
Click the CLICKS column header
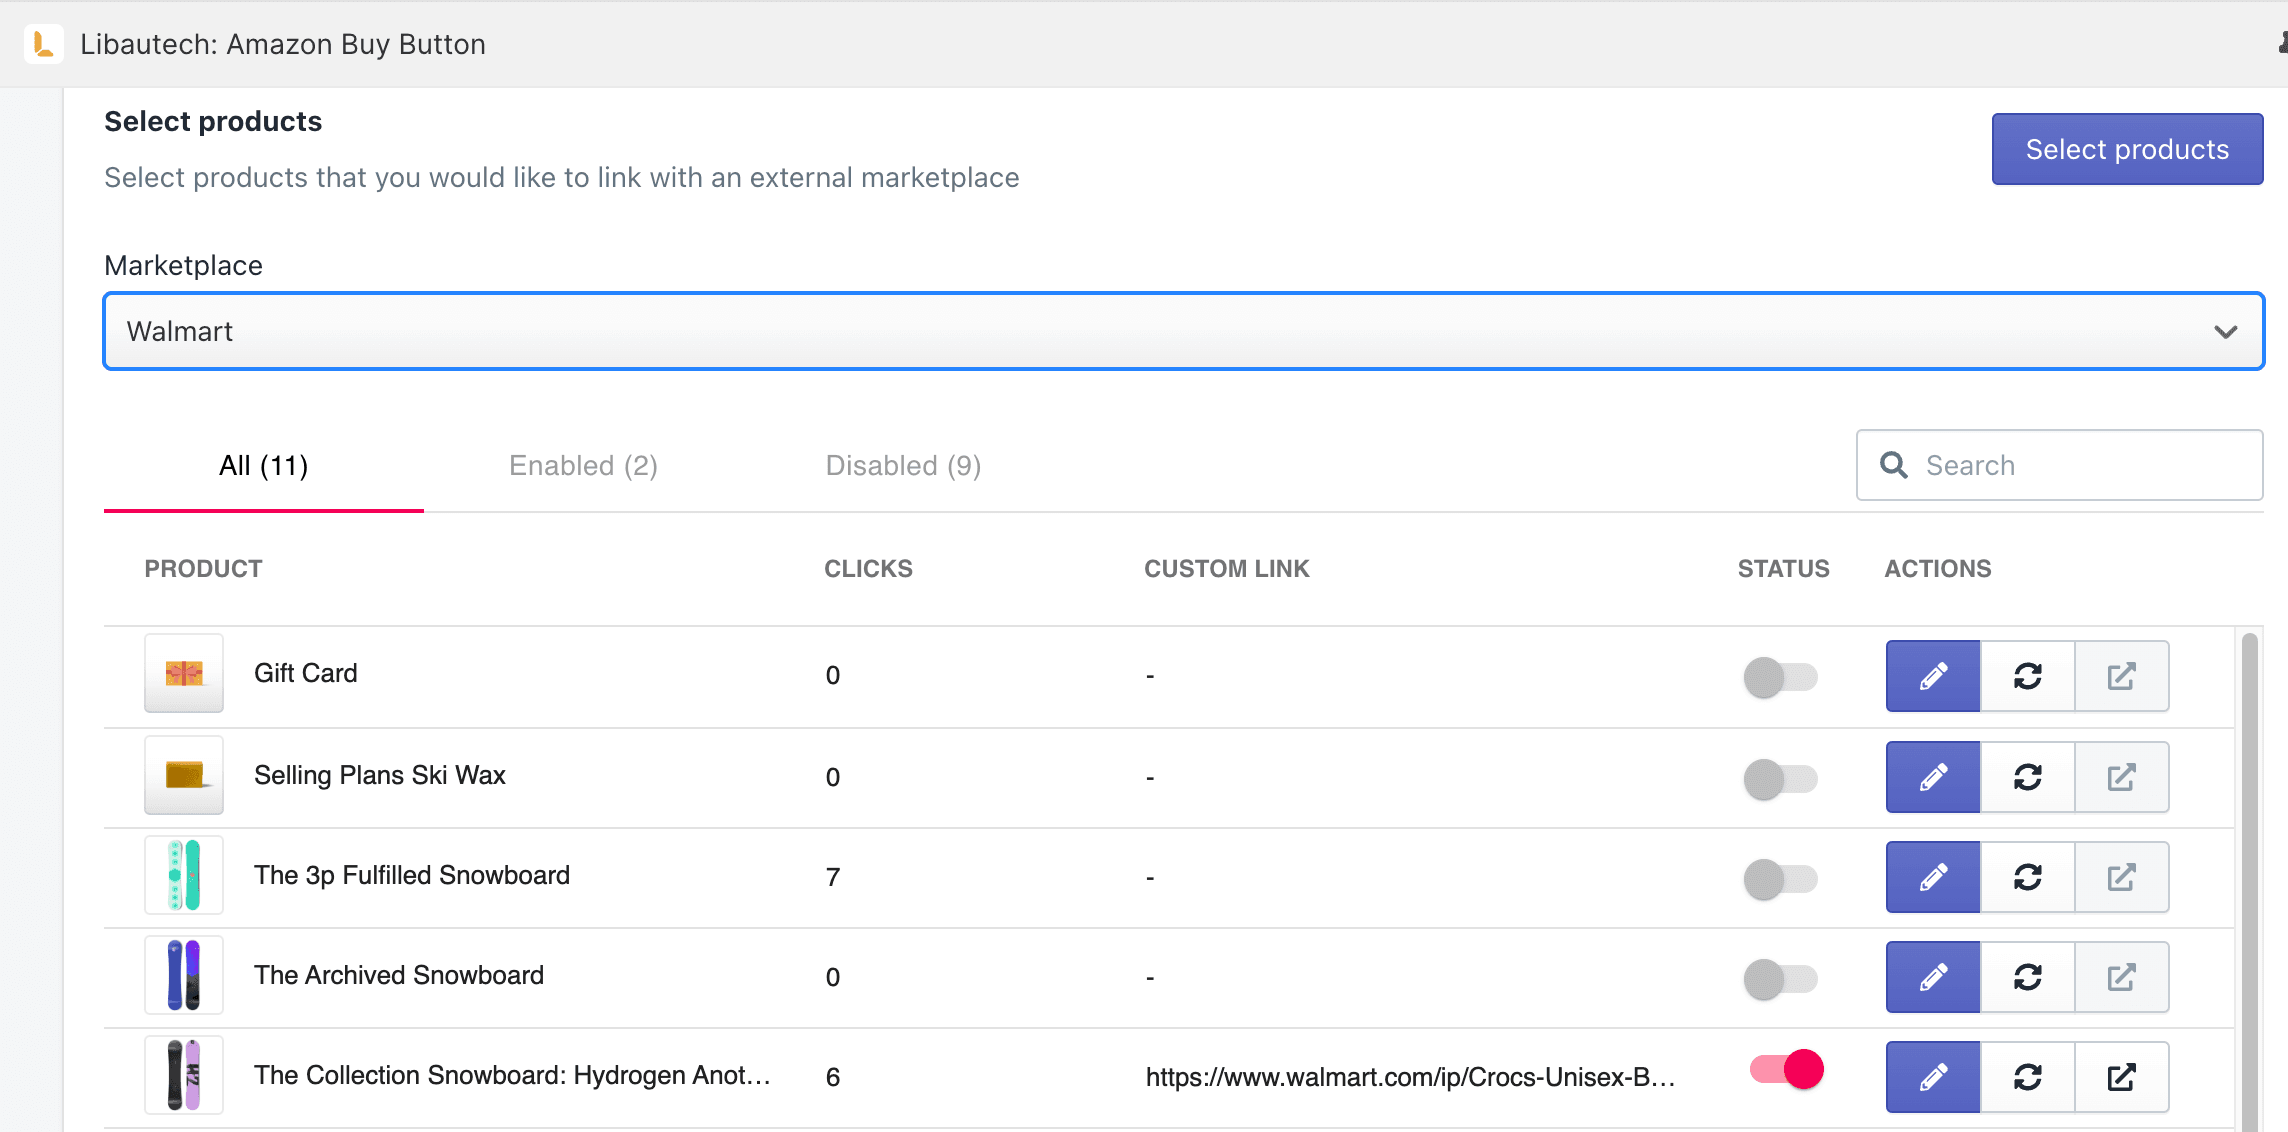pos(868,569)
